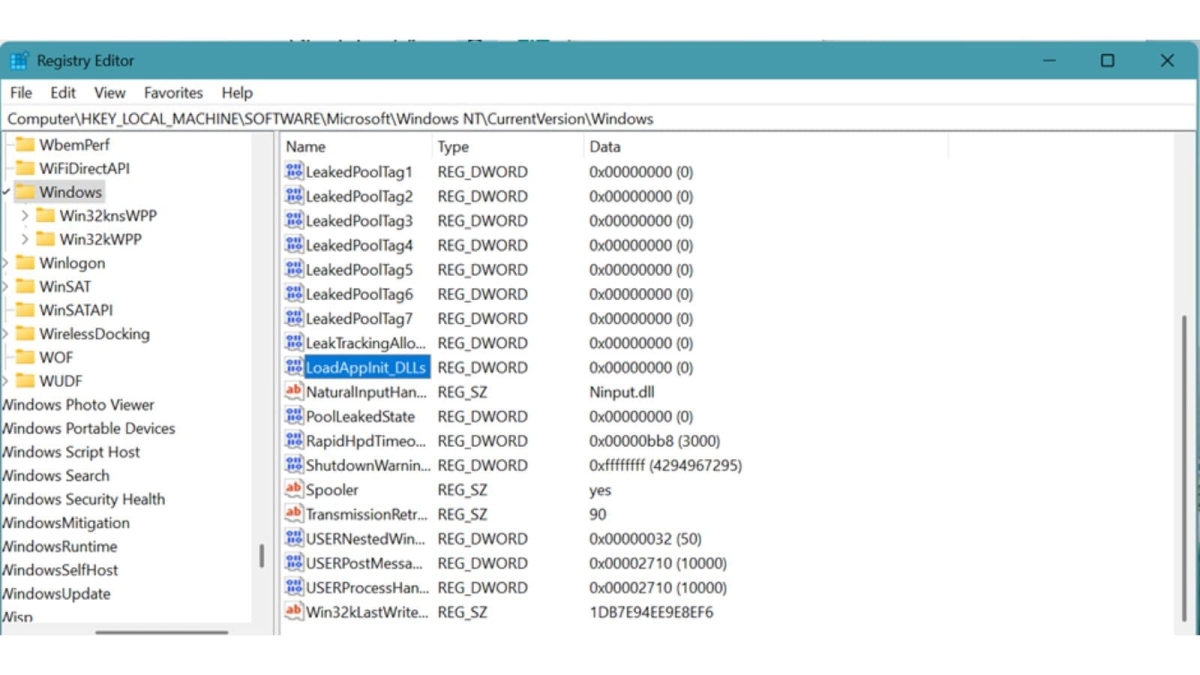1200x675 pixels.
Task: Click the ShutdownWarnin... value icon
Action: tap(294, 465)
